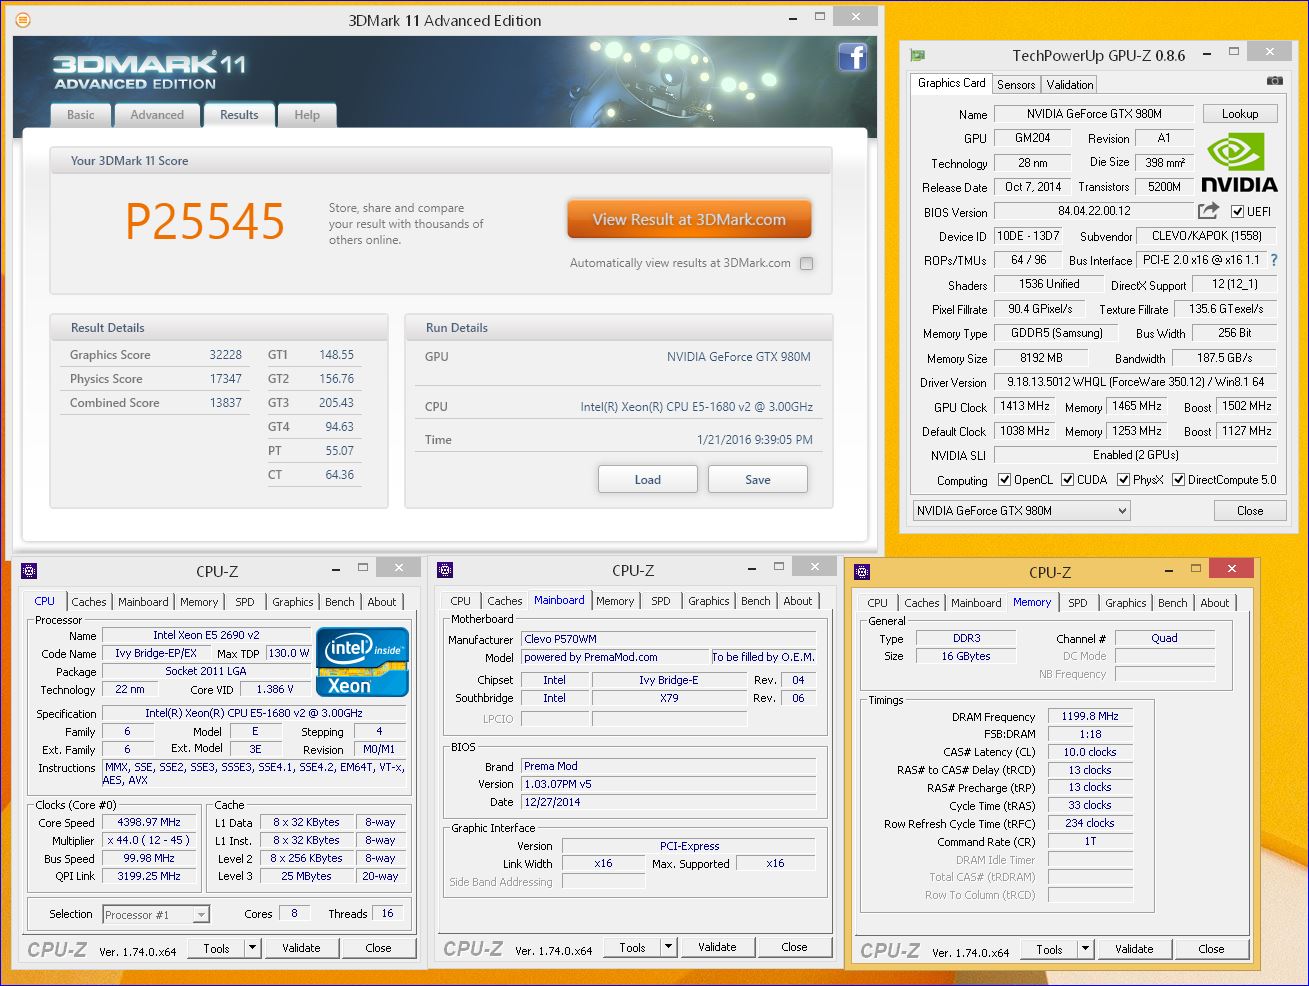Toggle the PhysX checkbox
Viewport: 1309px width, 986px height.
[x=1123, y=480]
